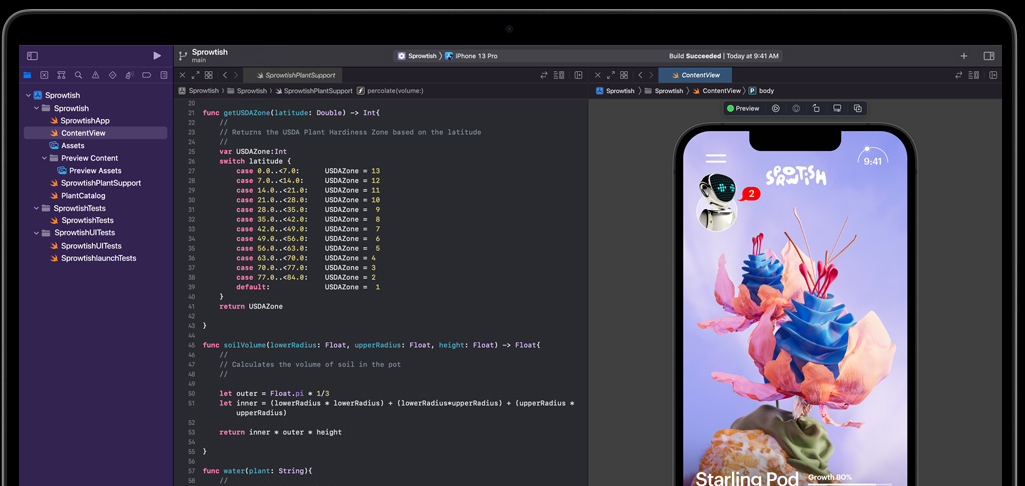Open the iPhone 13 Pro destination selector

(x=476, y=56)
